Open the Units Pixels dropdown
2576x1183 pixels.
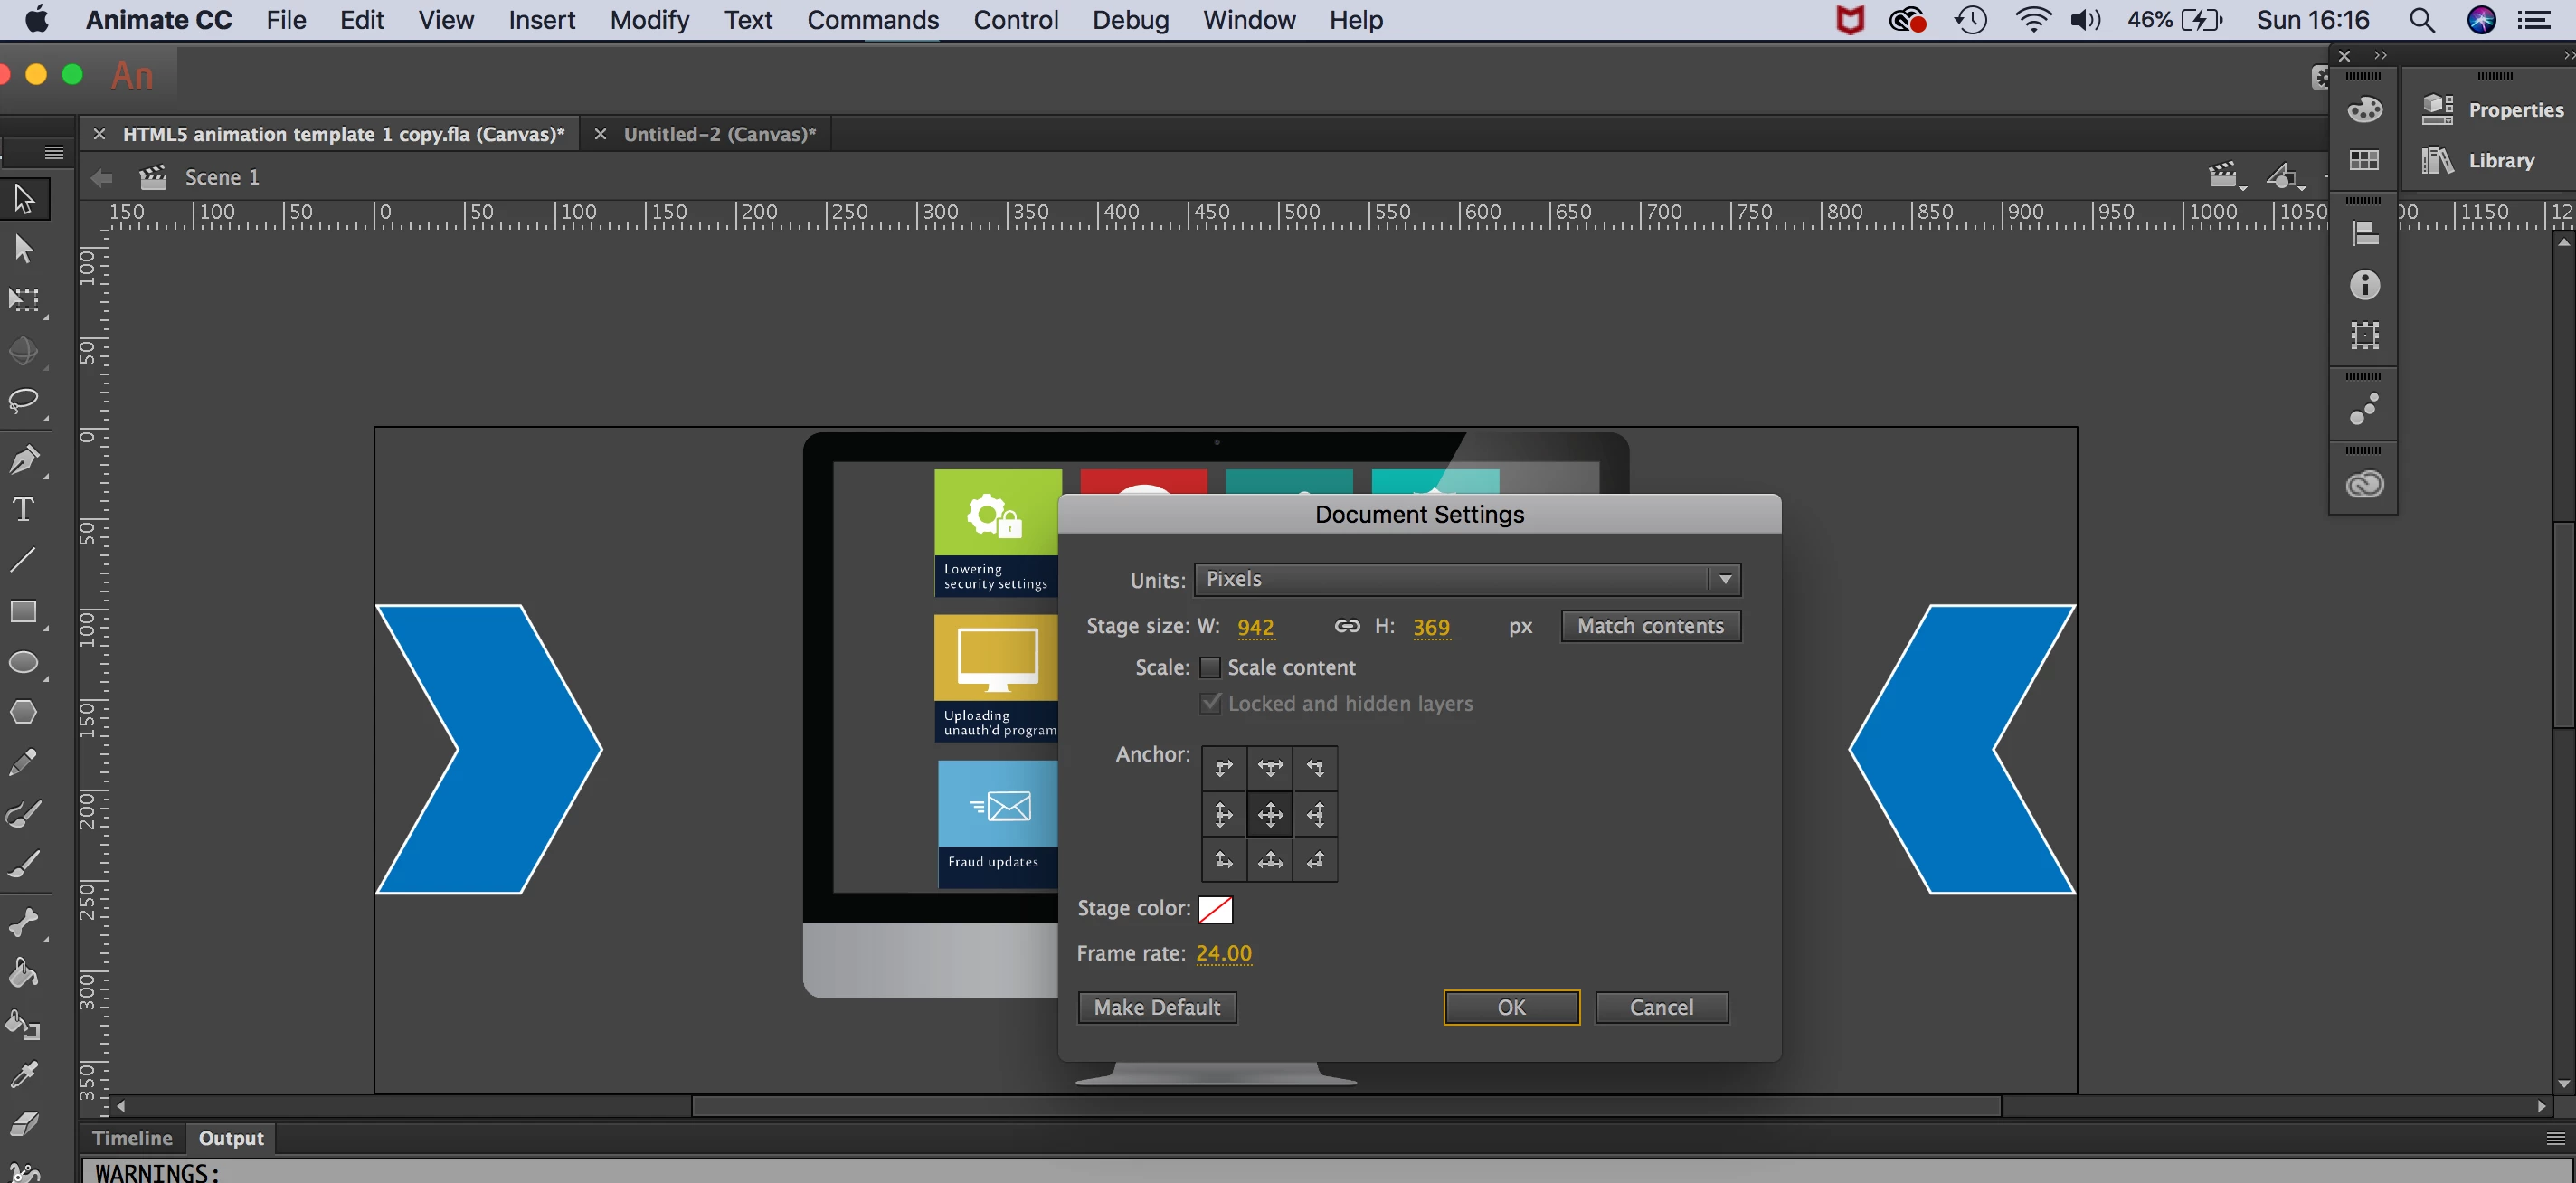[x=1466, y=579]
